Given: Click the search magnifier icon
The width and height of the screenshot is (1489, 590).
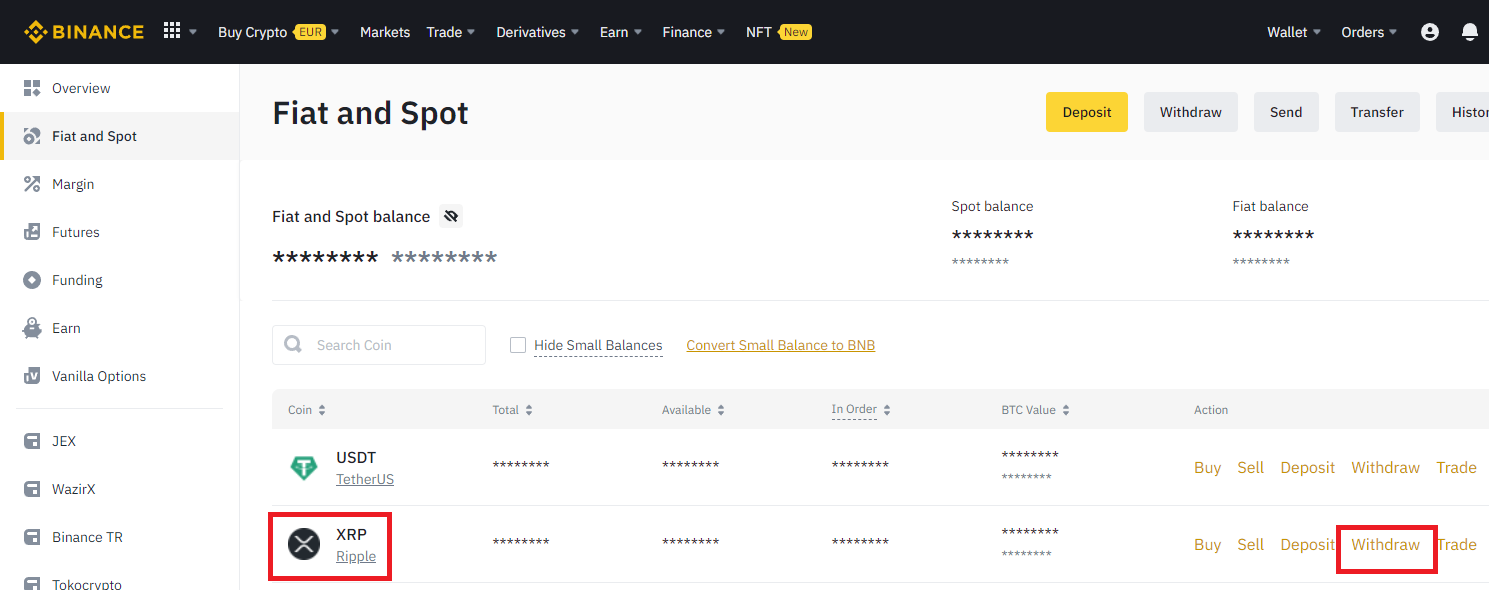Looking at the screenshot, I should pos(293,344).
